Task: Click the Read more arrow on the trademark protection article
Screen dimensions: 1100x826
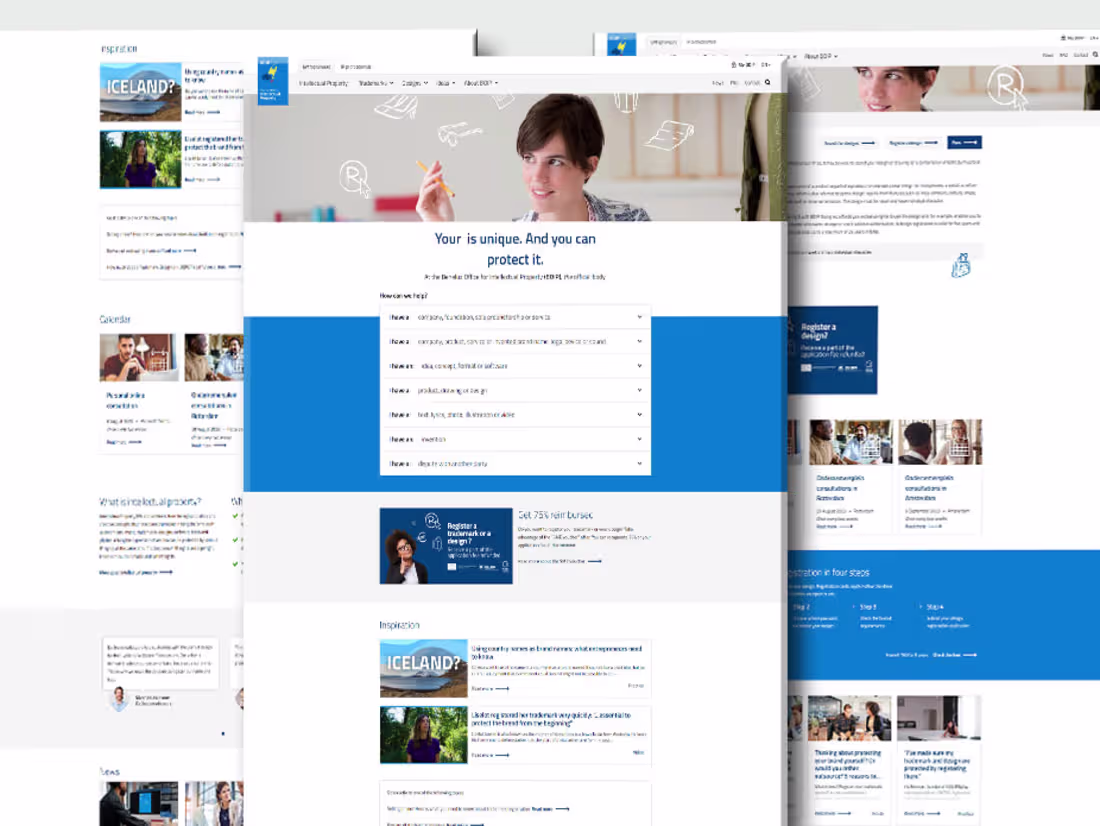Action: click(502, 754)
